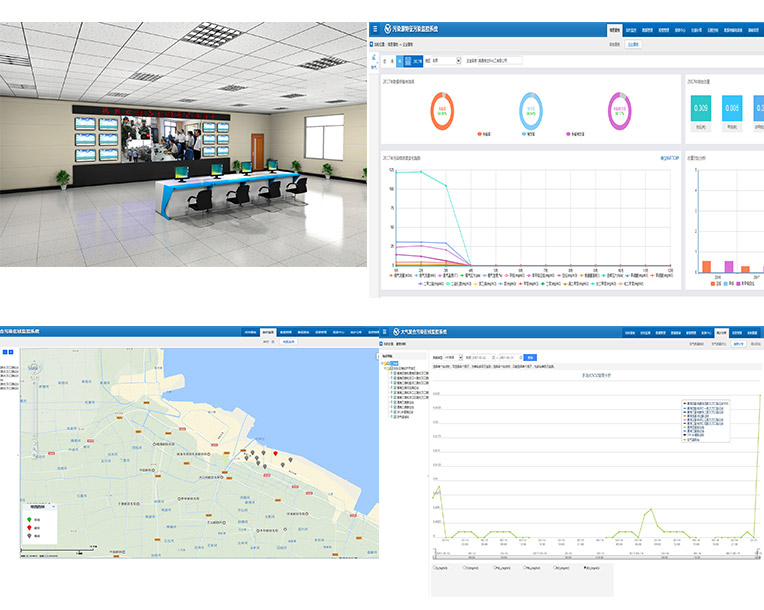
Task: Click the red station marker on the map
Action: pyautogui.click(x=277, y=453)
